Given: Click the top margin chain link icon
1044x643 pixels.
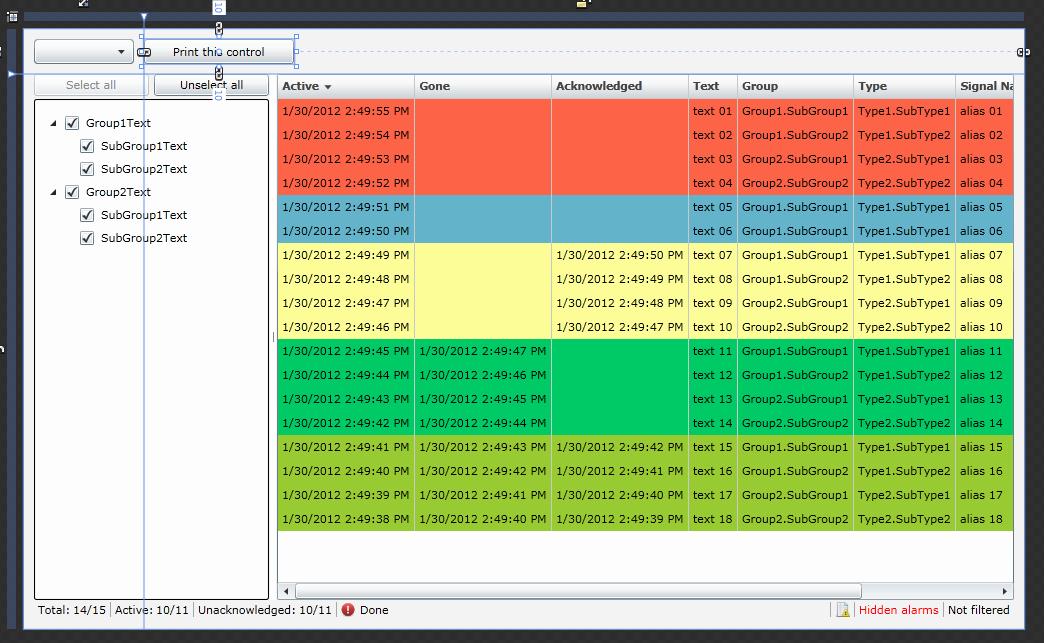Looking at the screenshot, I should point(218,29).
